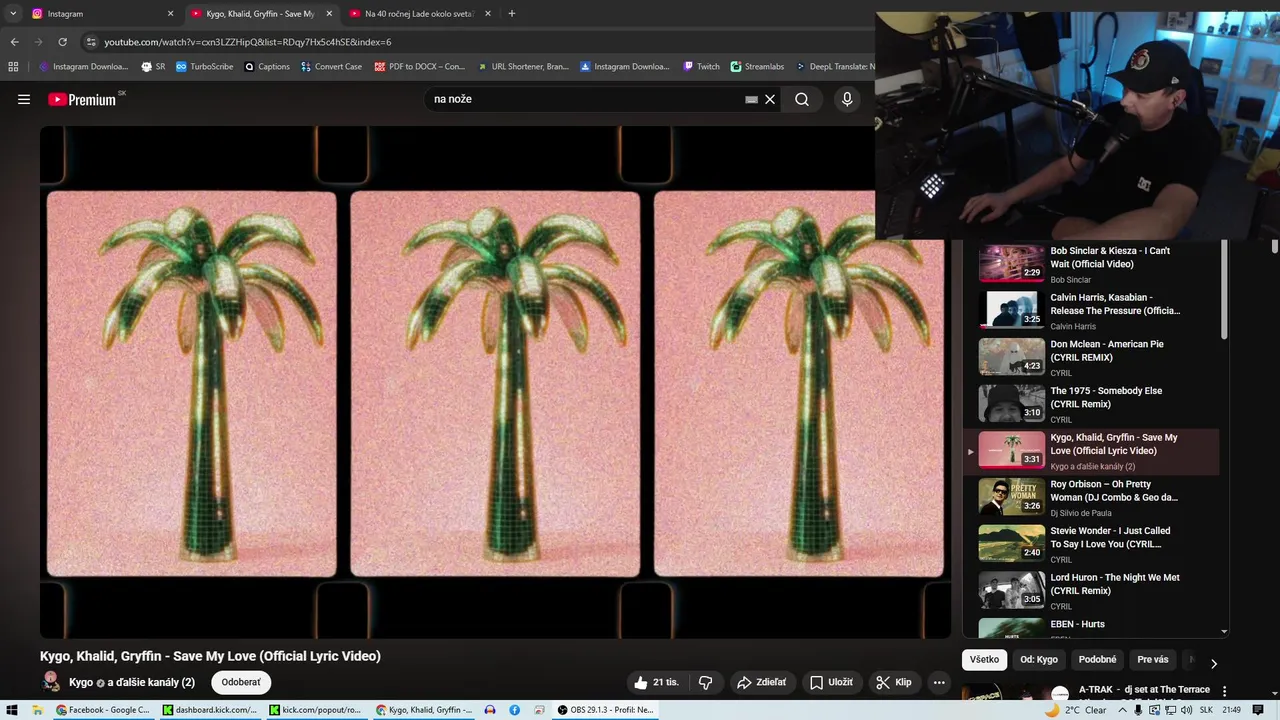Screen dimensions: 1280x720
Task: Reload the page with the browser refresh icon
Action: (62, 42)
